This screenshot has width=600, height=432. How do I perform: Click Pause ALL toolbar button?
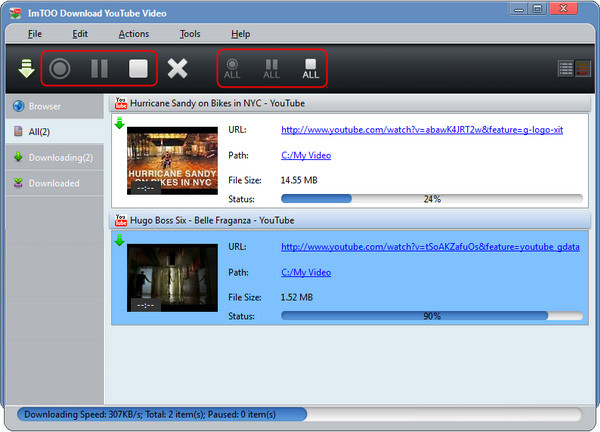(271, 69)
